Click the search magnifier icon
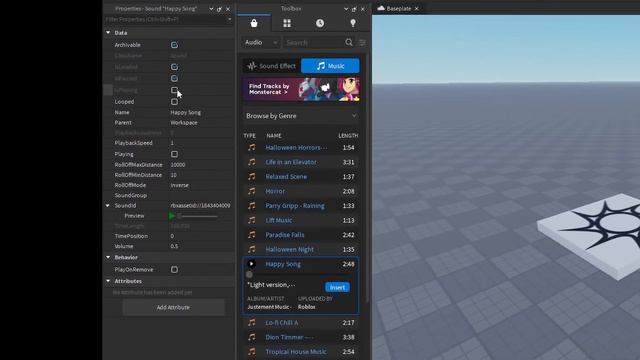Viewport: 640px width, 360px height. [349, 42]
